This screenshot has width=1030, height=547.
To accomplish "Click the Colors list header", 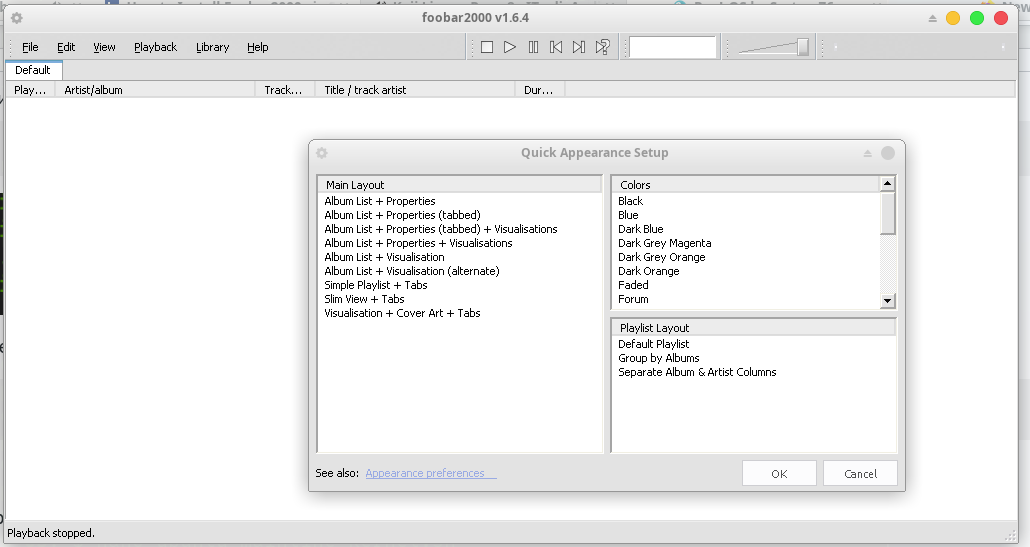I will point(746,185).
